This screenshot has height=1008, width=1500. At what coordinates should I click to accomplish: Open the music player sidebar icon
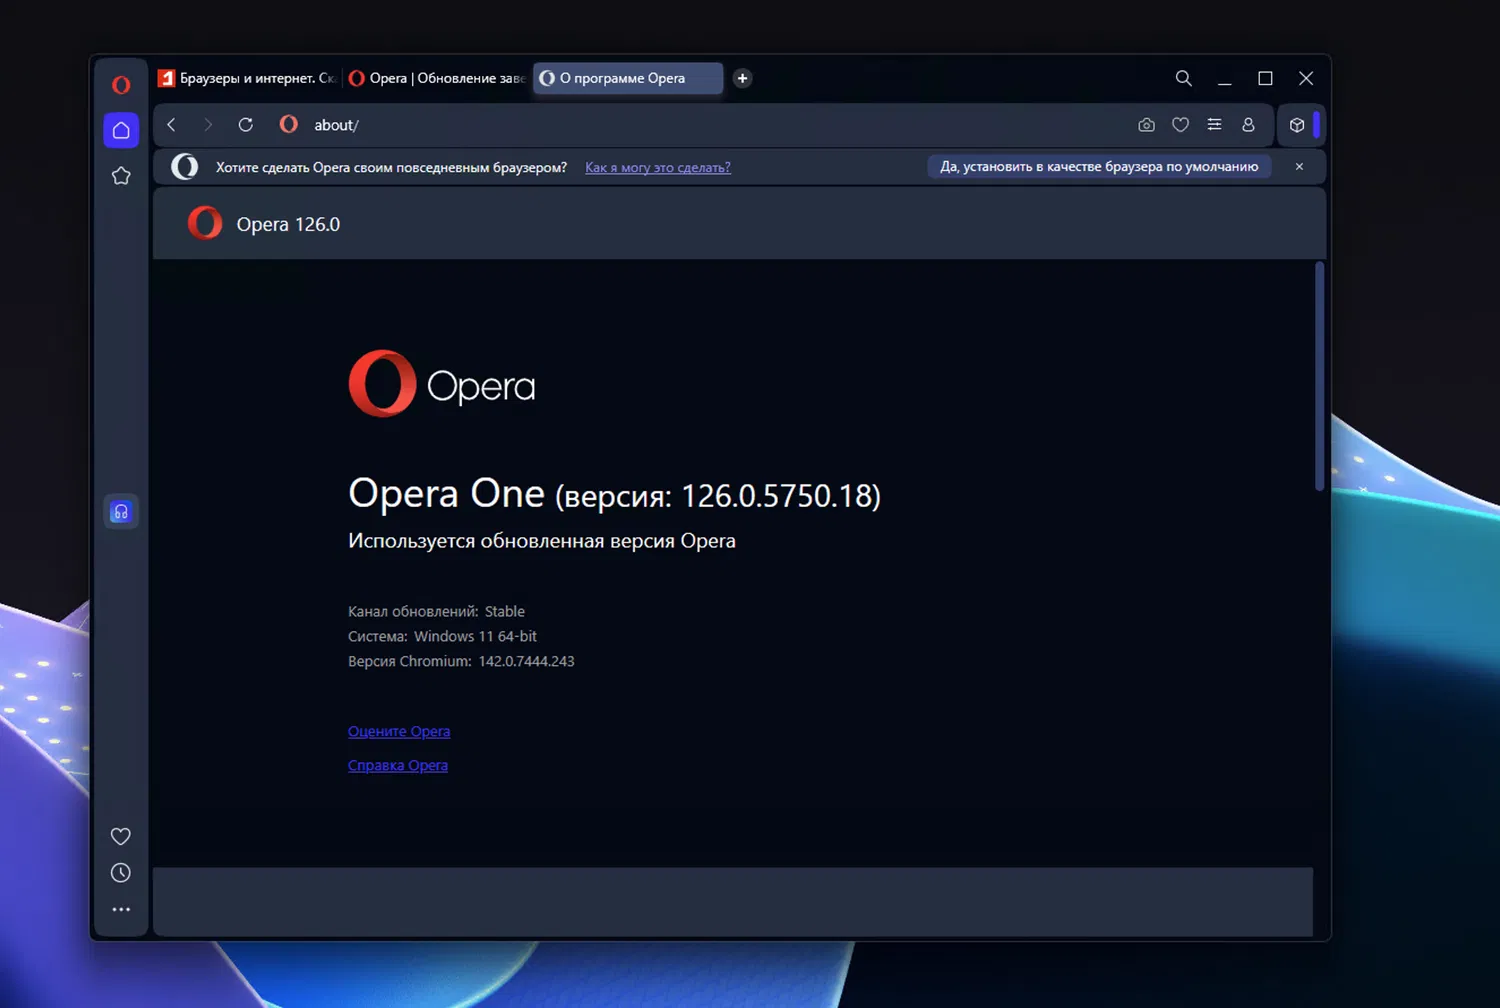121,512
